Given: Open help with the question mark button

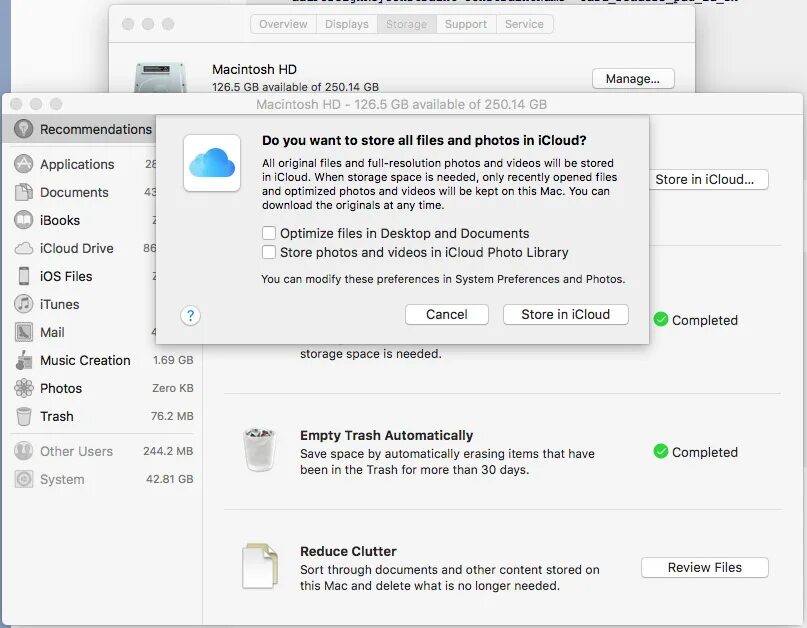Looking at the screenshot, I should point(190,315).
